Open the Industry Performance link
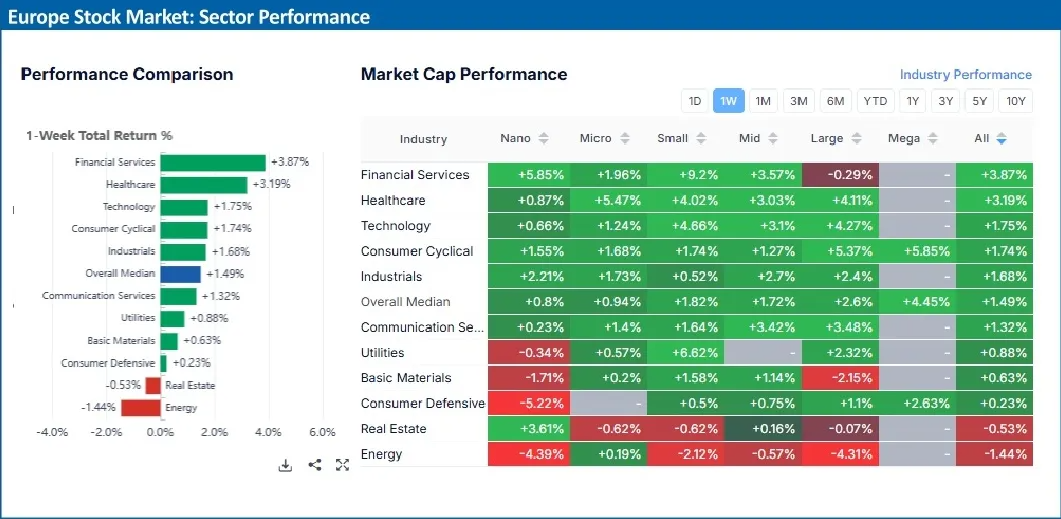 pos(965,75)
